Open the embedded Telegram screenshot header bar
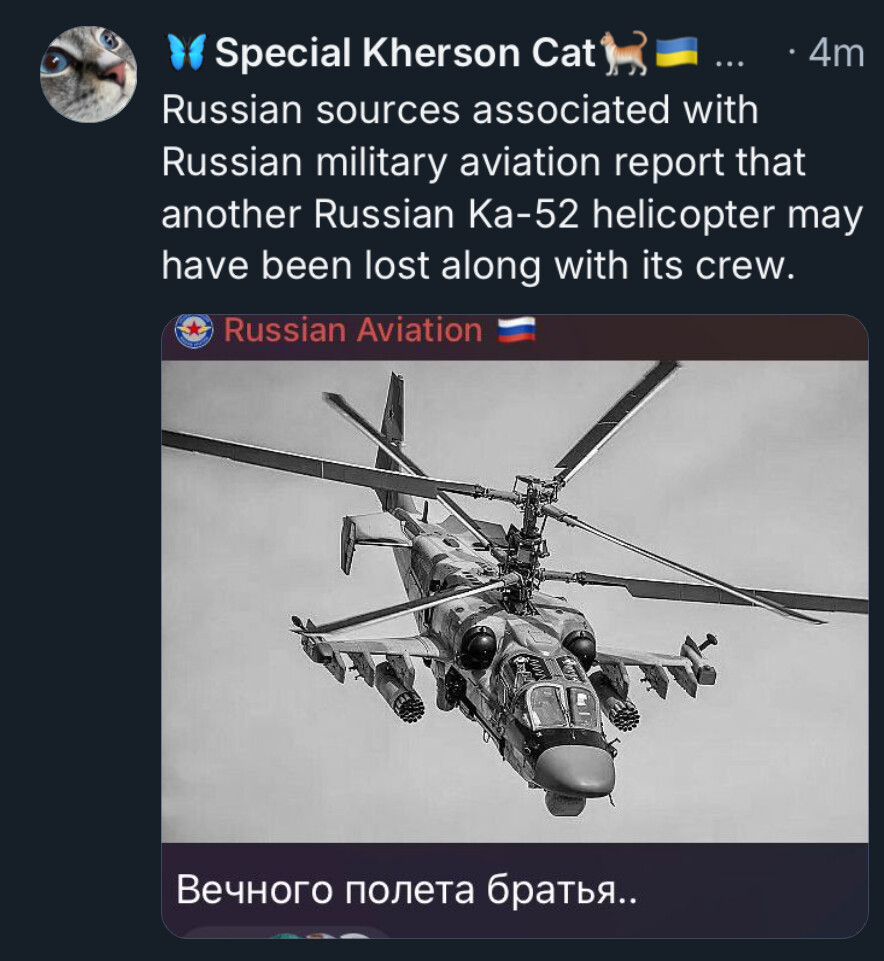This screenshot has width=884, height=961. 515,337
